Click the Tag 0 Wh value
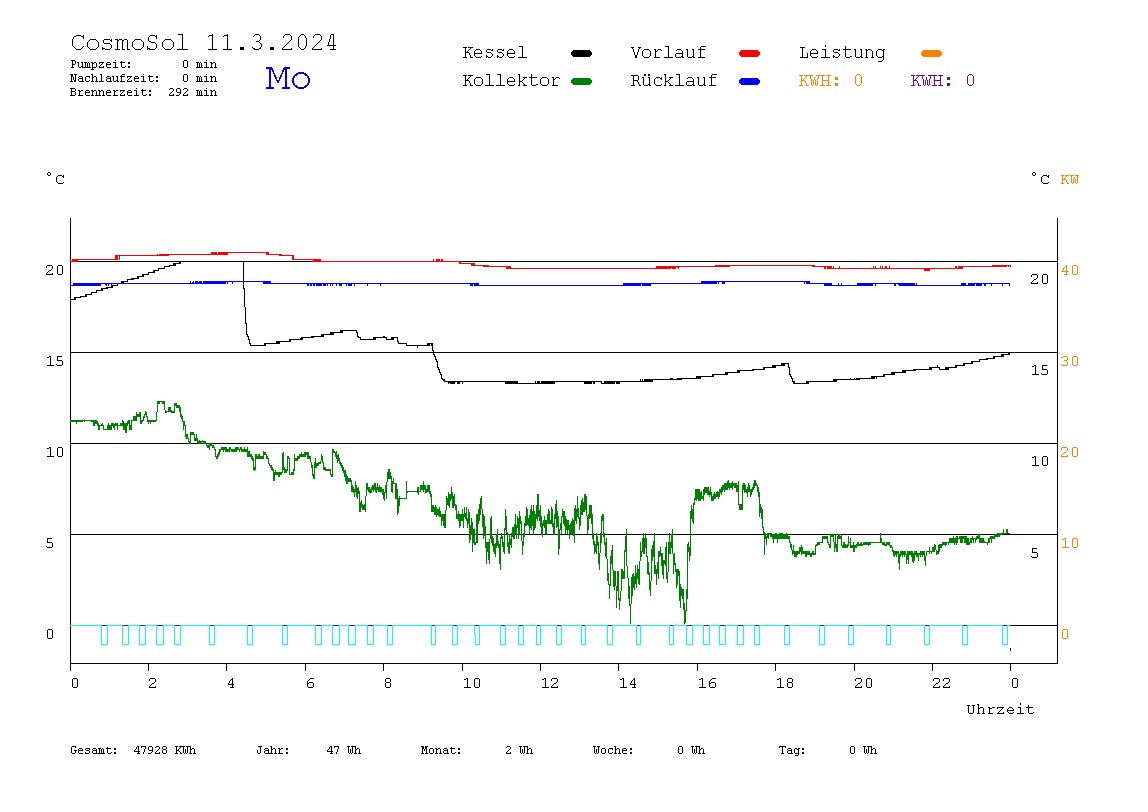The image size is (1148, 812). pos(827,750)
